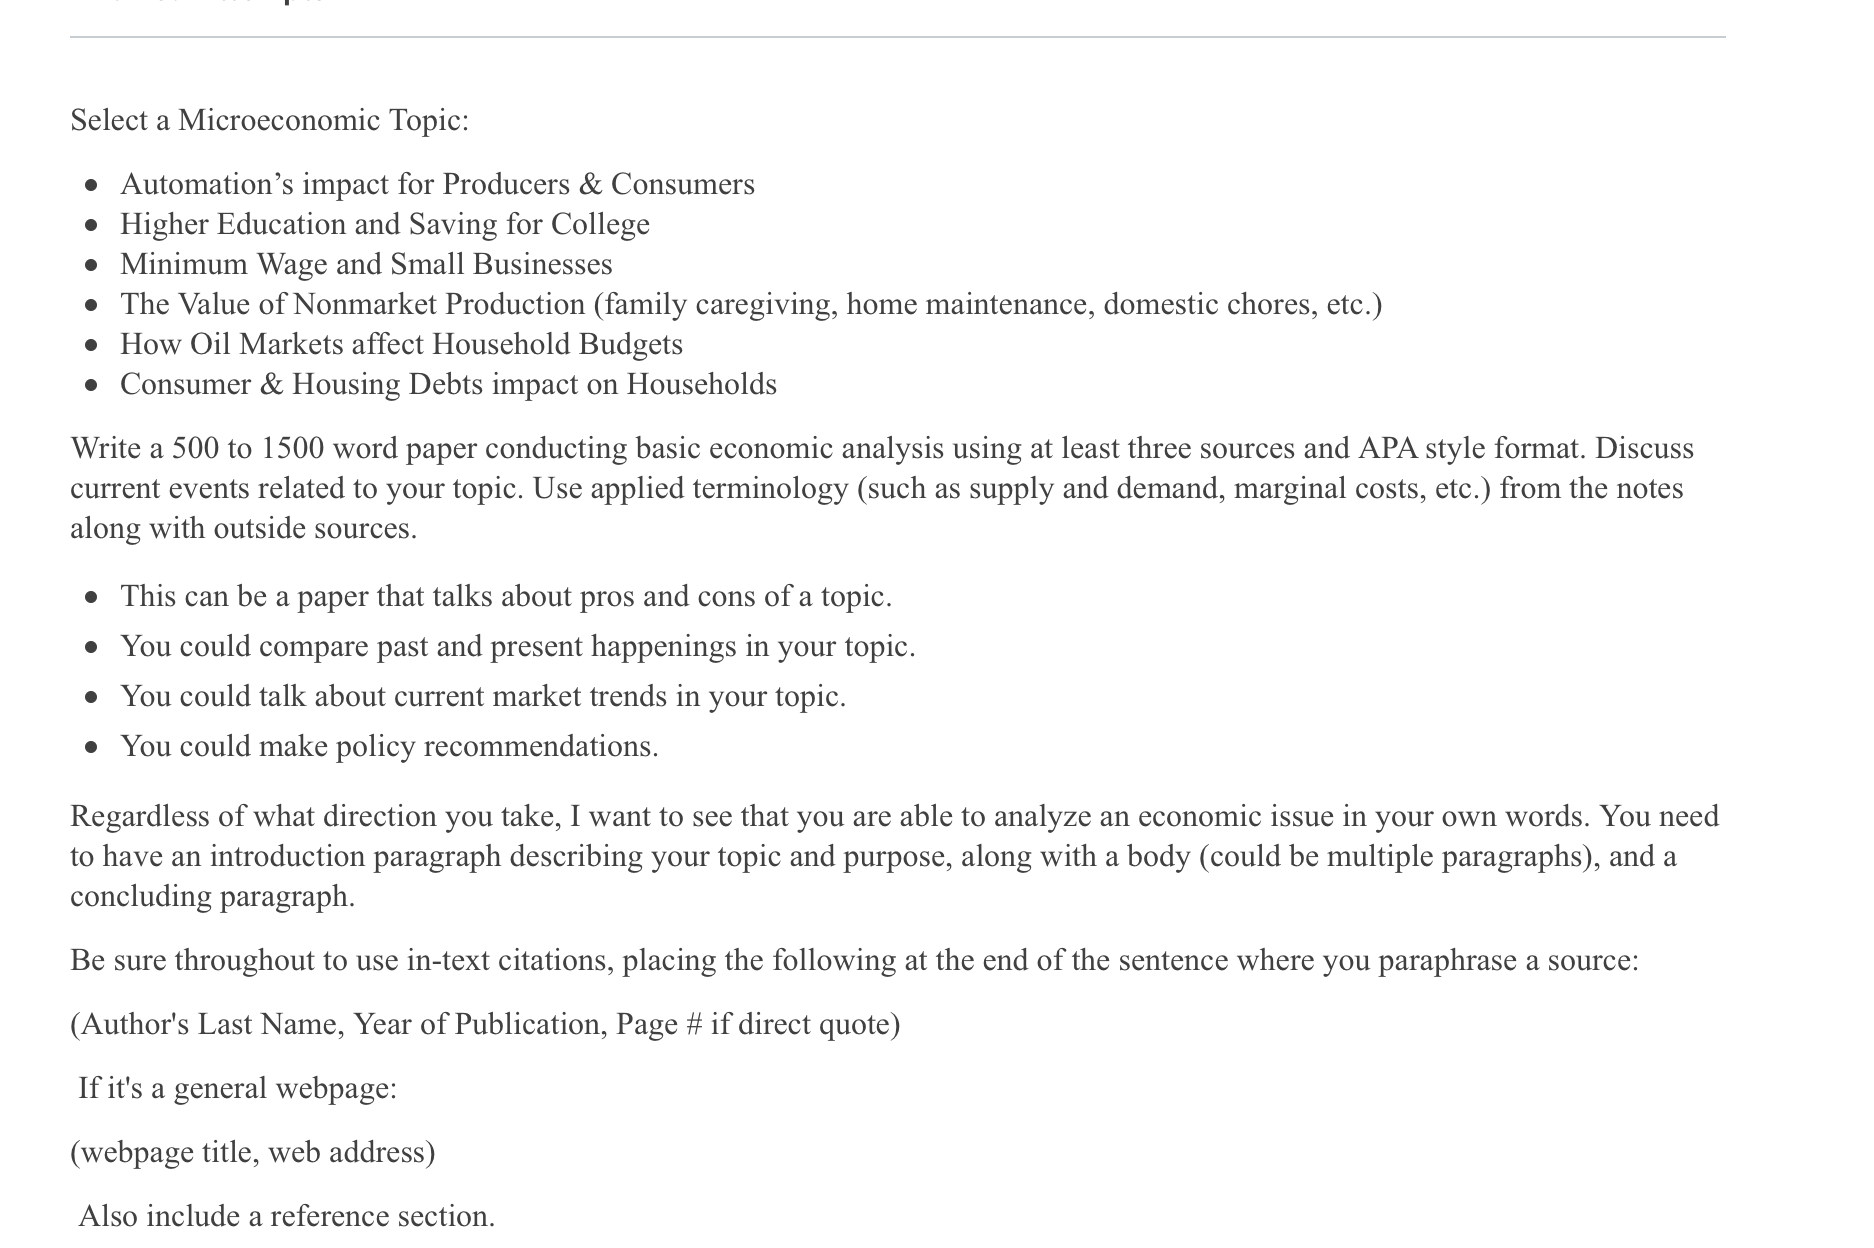Select Consumer & Housing Debts impact on Households item
Viewport: 1874px width, 1248px height.
tap(448, 385)
